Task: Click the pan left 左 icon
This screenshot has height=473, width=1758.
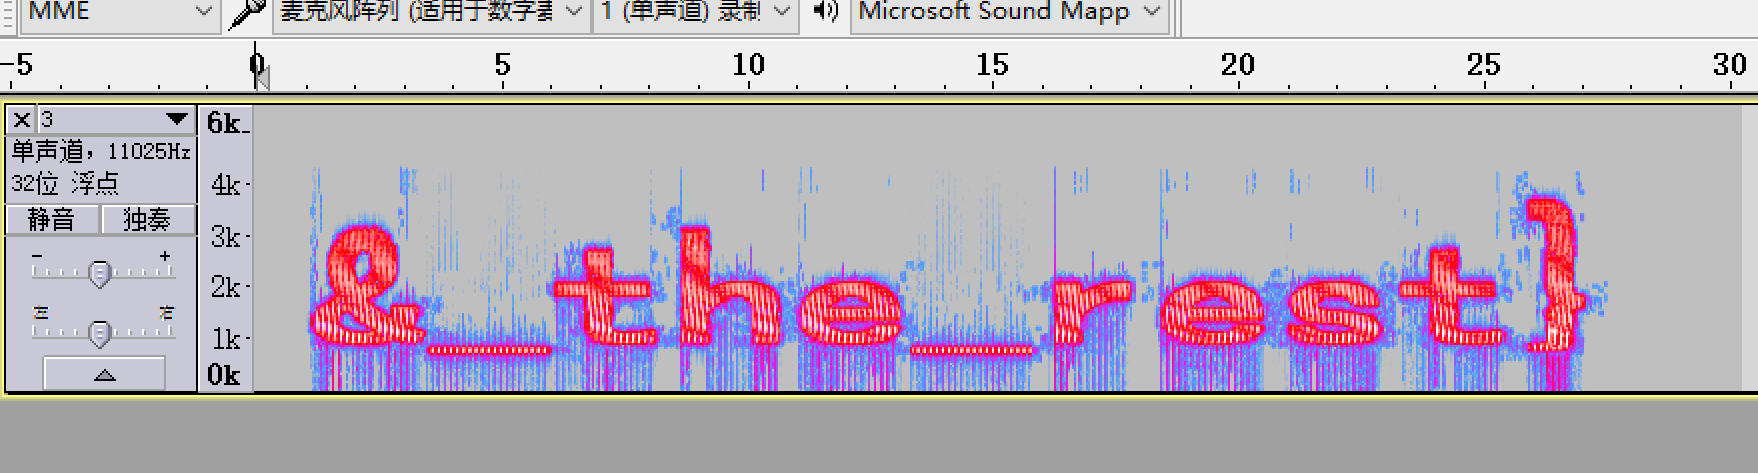Action: point(40,313)
